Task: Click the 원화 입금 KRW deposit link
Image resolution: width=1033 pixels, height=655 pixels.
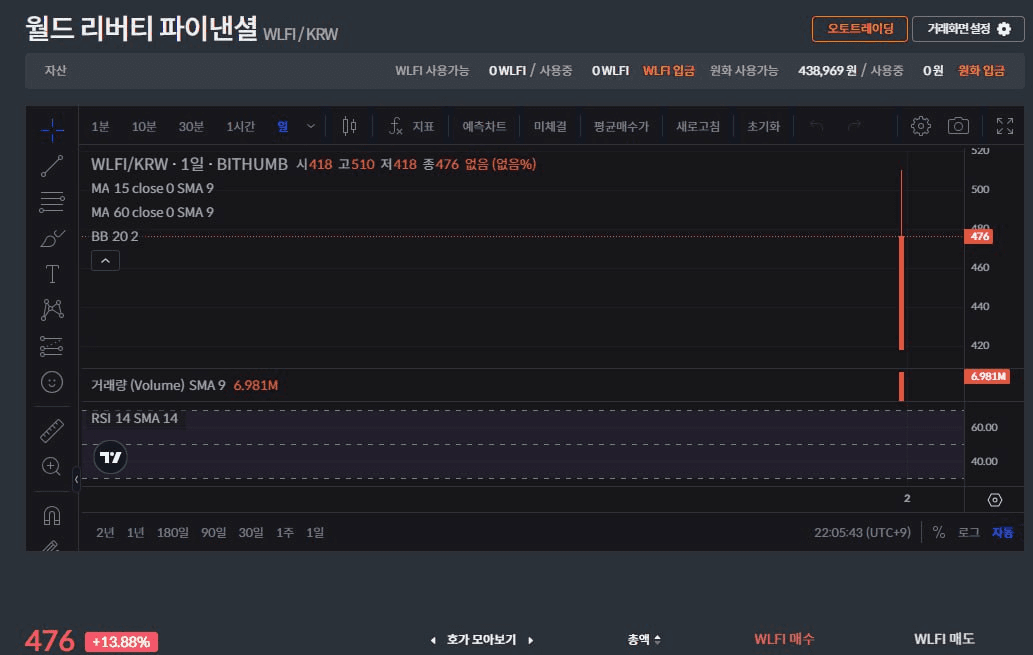Action: (981, 71)
